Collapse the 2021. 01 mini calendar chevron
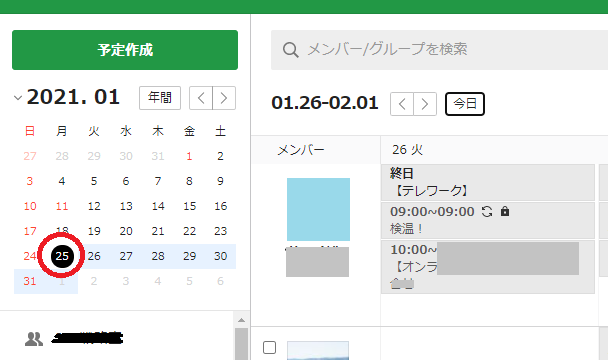The width and height of the screenshot is (608, 360). [x=18, y=98]
